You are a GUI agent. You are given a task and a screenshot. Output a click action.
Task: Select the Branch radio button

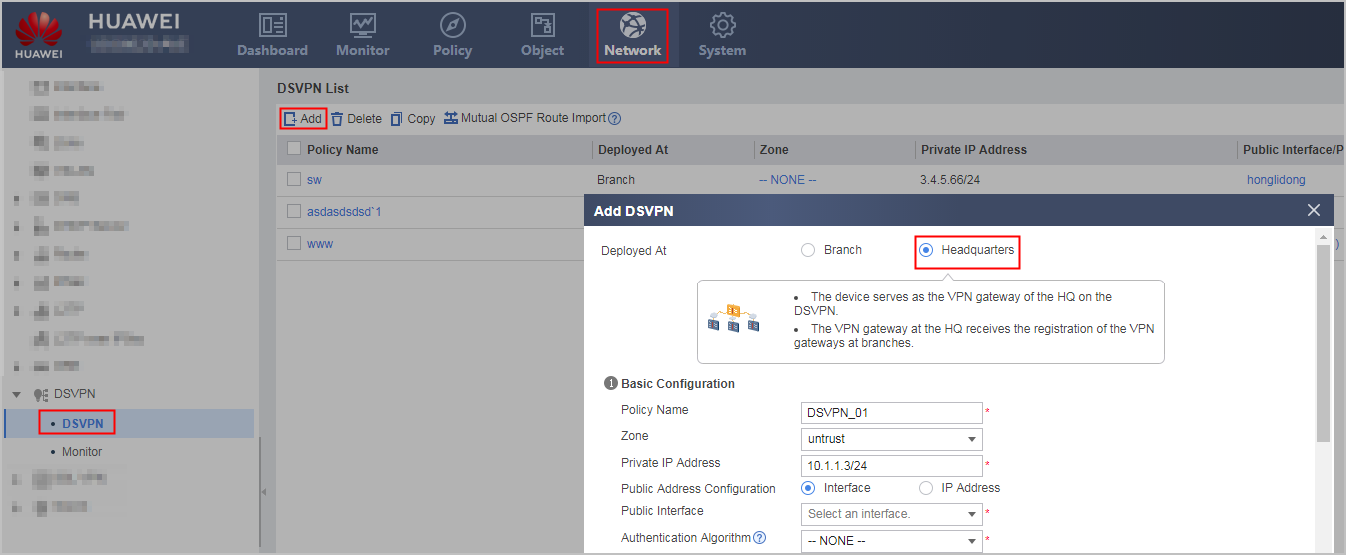pyautogui.click(x=808, y=250)
